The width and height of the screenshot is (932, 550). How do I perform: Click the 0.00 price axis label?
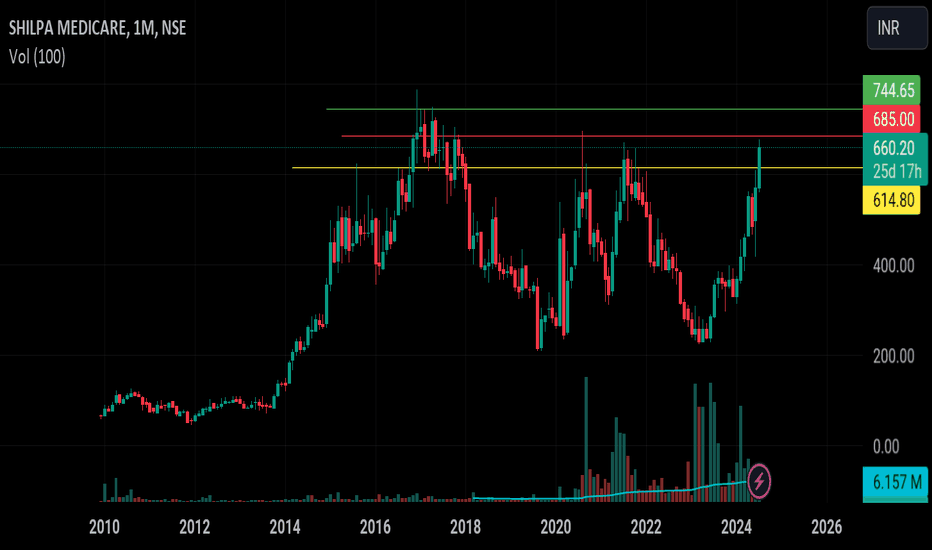tap(886, 447)
